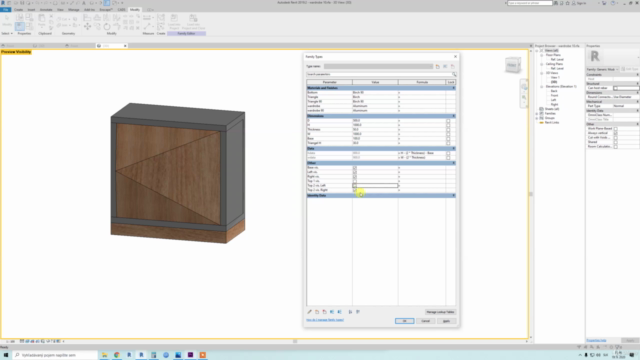Toggle lock checkbox for Thickness parameter
This screenshot has height=360, width=640.
[448, 129]
